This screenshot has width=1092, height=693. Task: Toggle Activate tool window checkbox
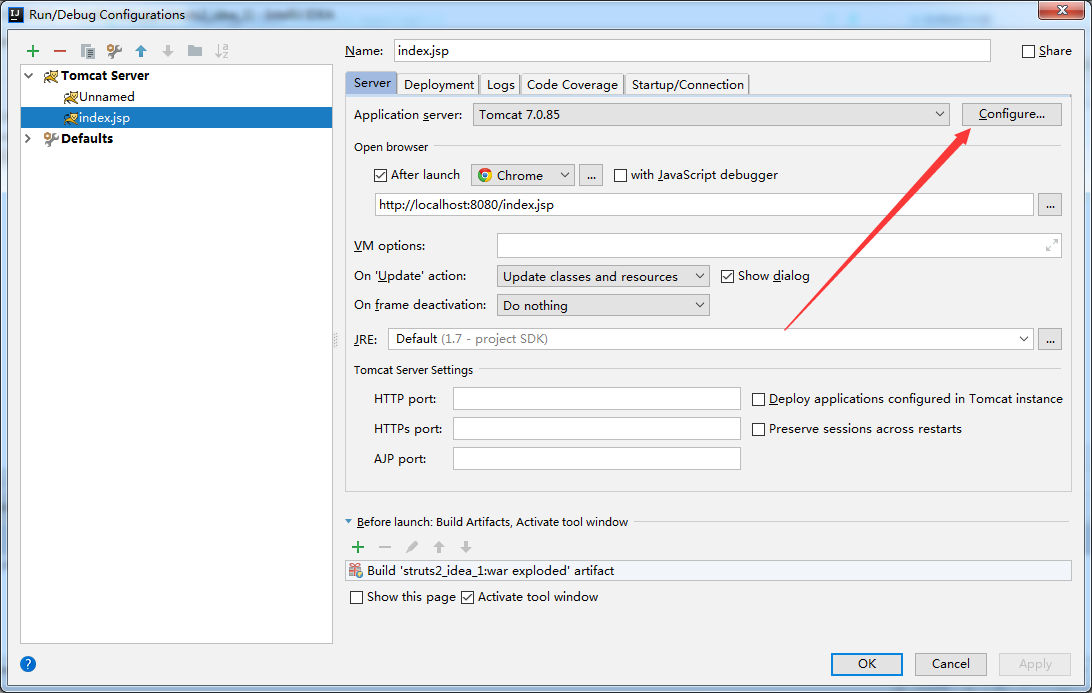coord(467,598)
